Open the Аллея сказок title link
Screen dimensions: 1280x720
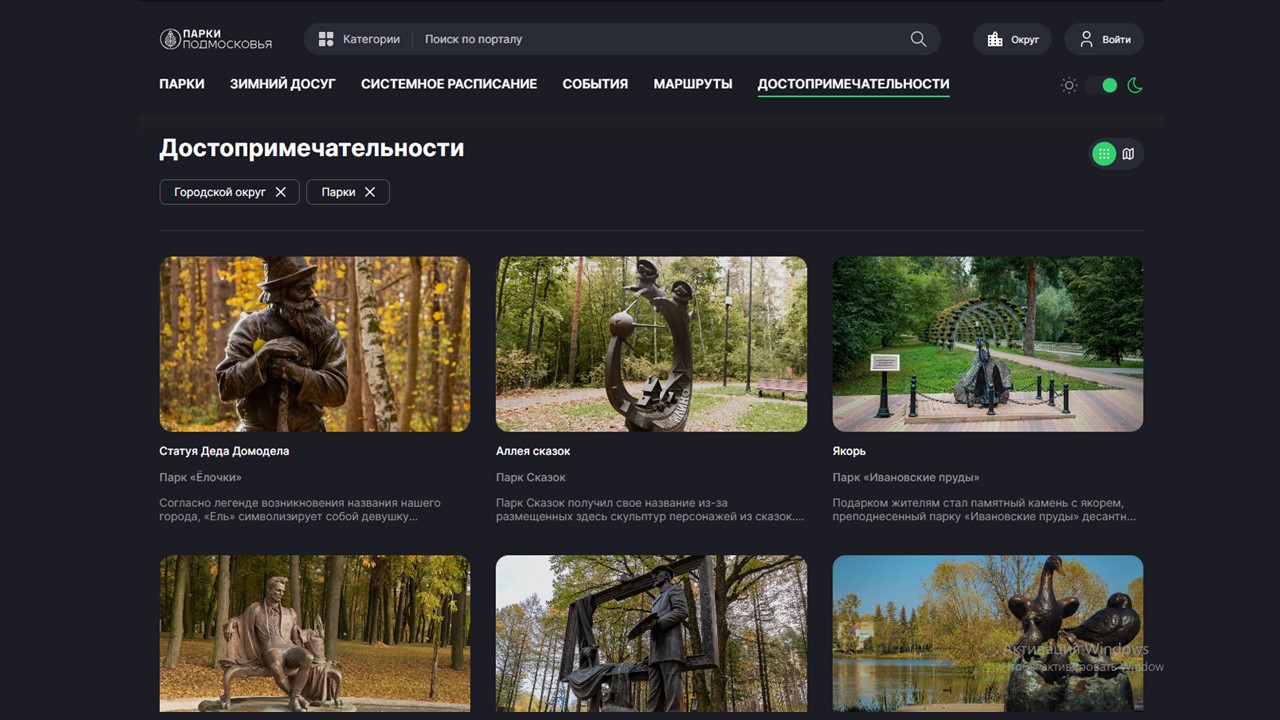tap(533, 451)
